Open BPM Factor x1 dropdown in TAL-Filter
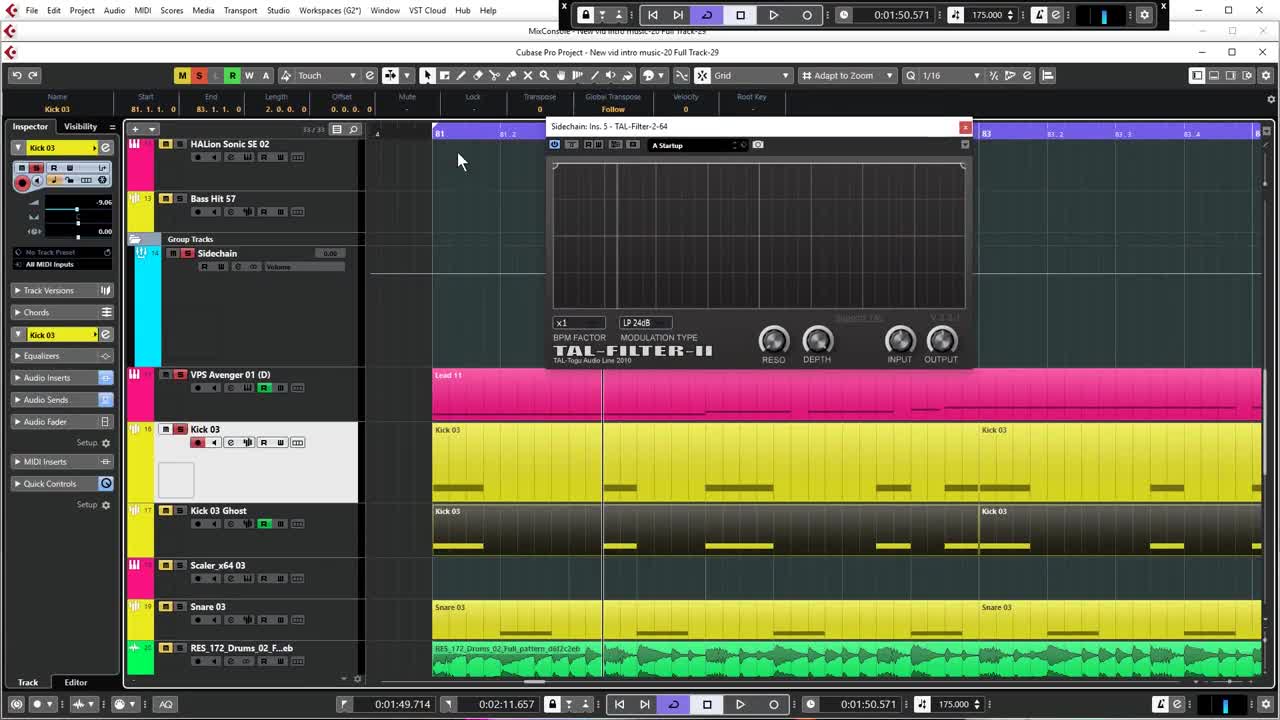Screen dimensions: 1280x720 tap(579, 322)
